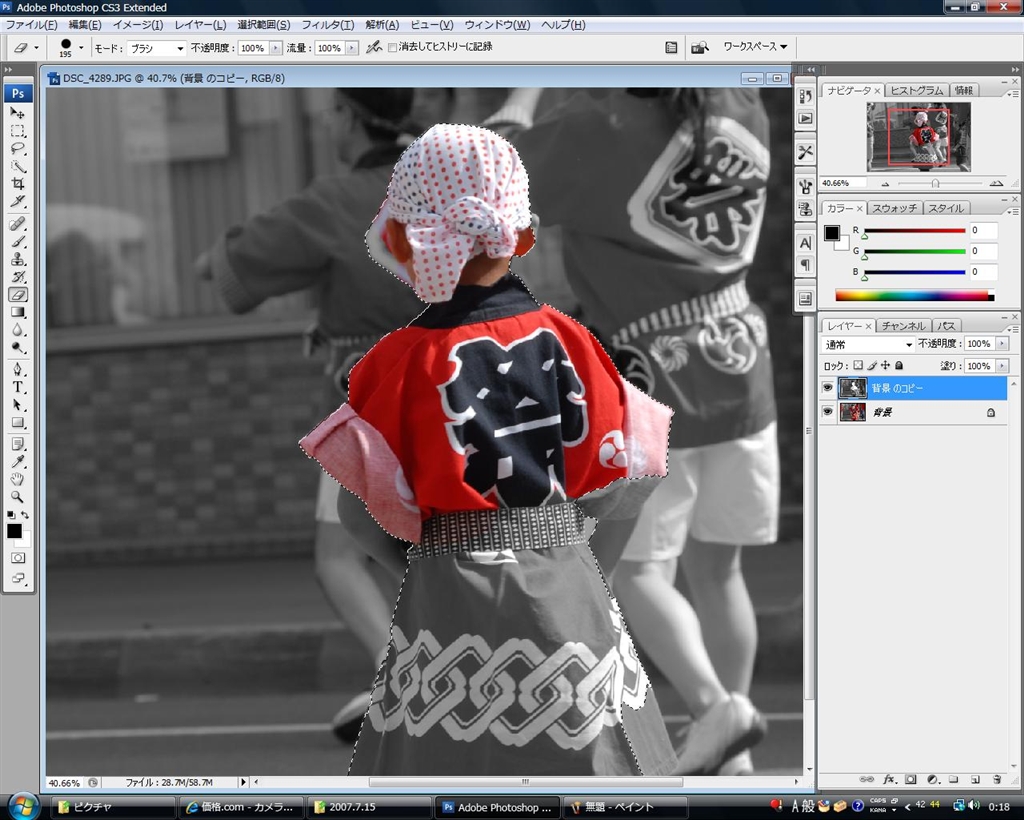Toggle lock image pixels
Viewport: 1024px width, 820px height.
click(872, 366)
